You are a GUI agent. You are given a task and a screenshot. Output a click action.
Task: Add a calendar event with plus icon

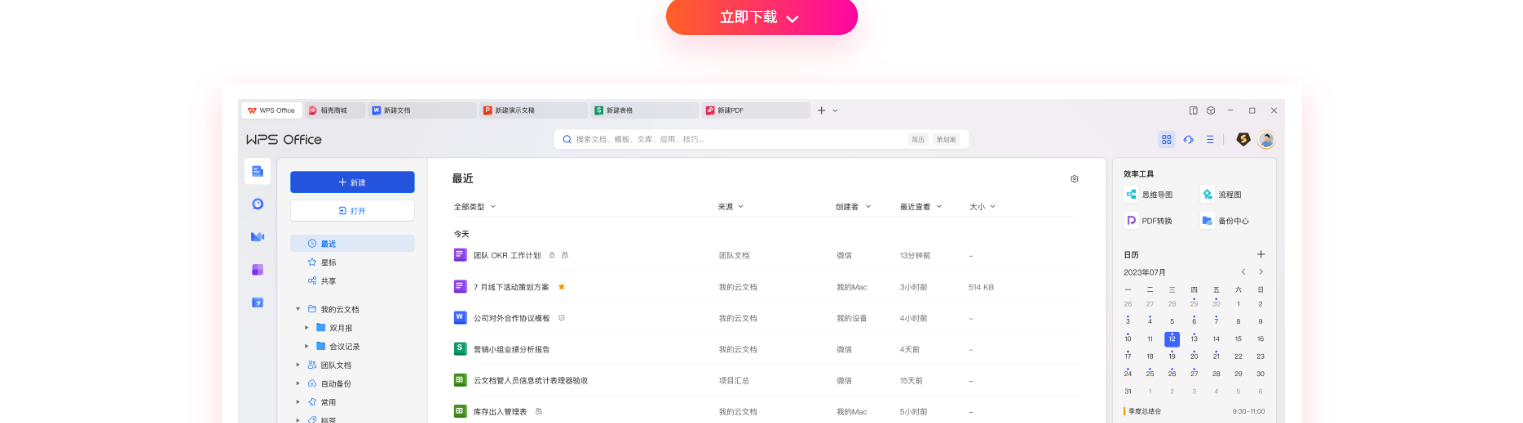1261,254
